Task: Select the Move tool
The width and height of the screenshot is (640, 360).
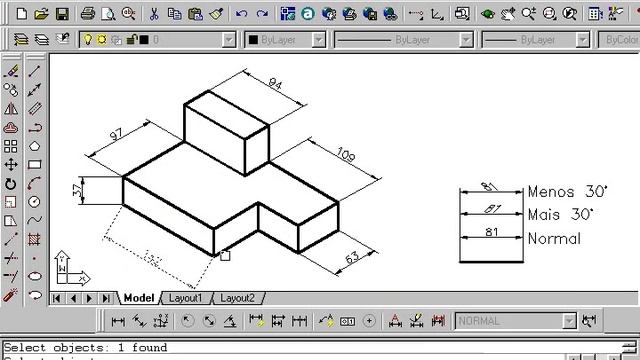Action: [11, 165]
